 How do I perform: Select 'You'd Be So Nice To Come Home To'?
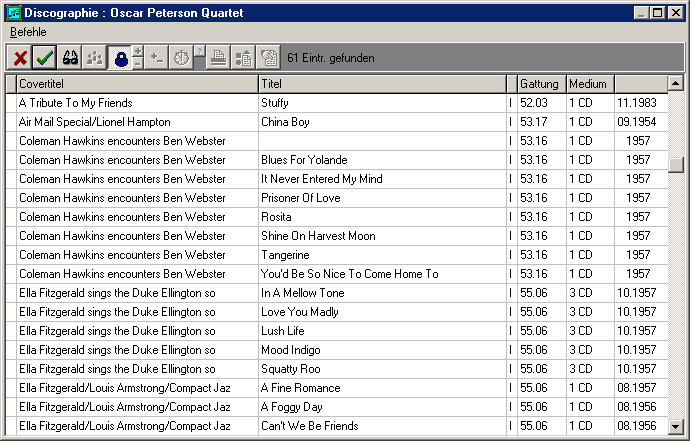coord(350,274)
